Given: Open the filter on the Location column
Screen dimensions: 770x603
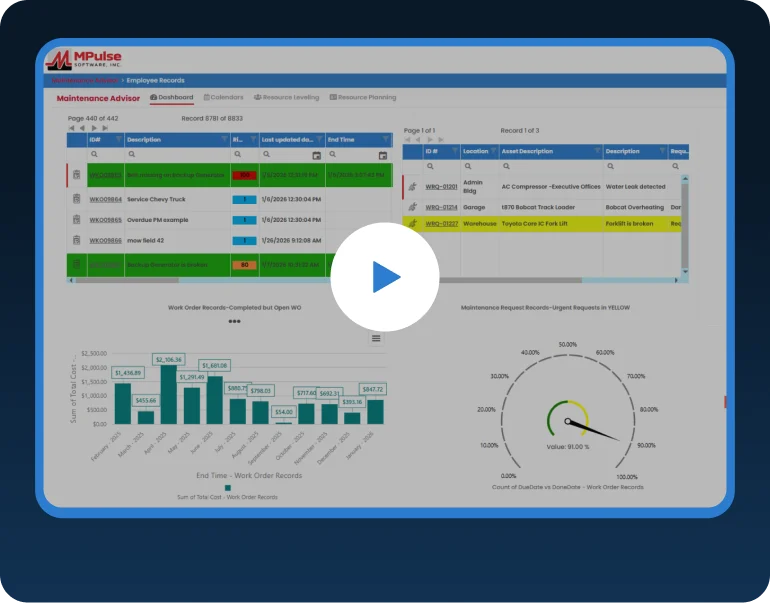Looking at the screenshot, I should [x=494, y=151].
